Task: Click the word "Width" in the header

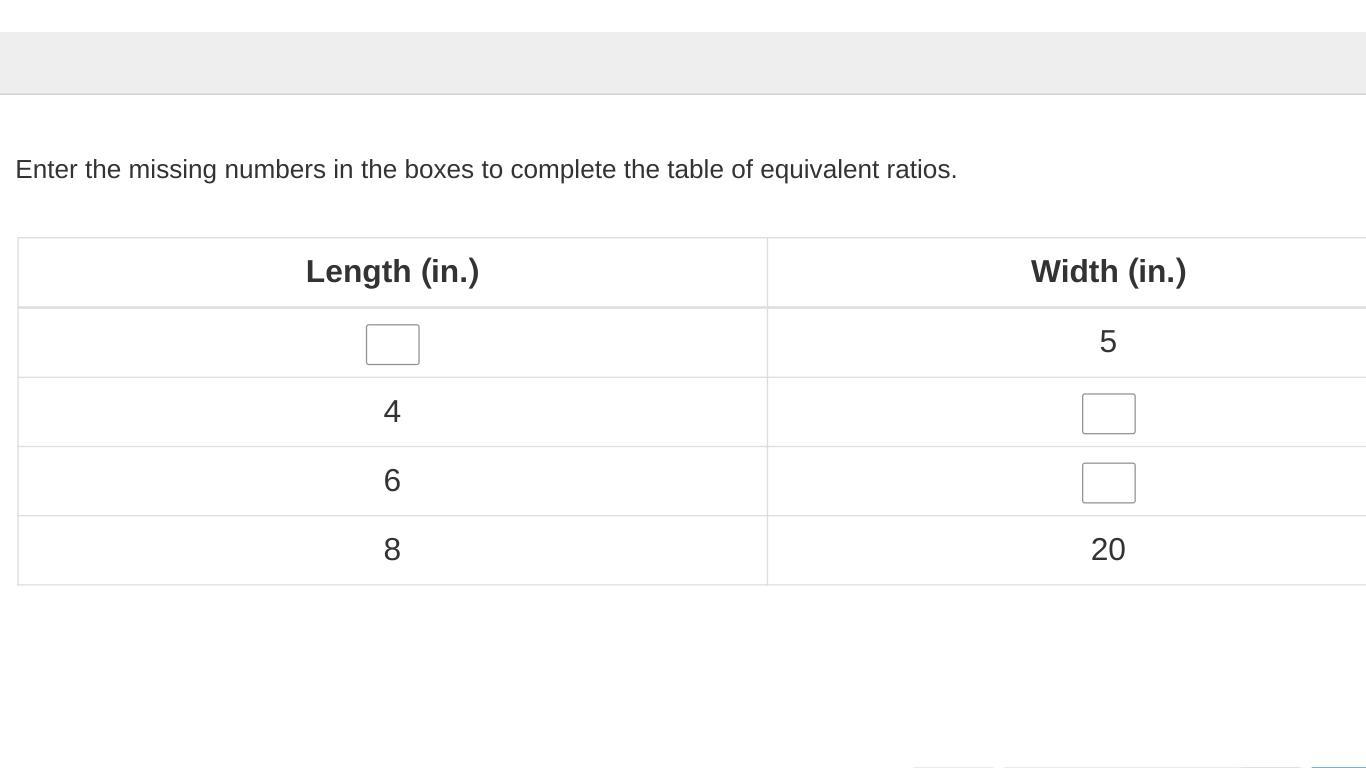Action: (1074, 271)
